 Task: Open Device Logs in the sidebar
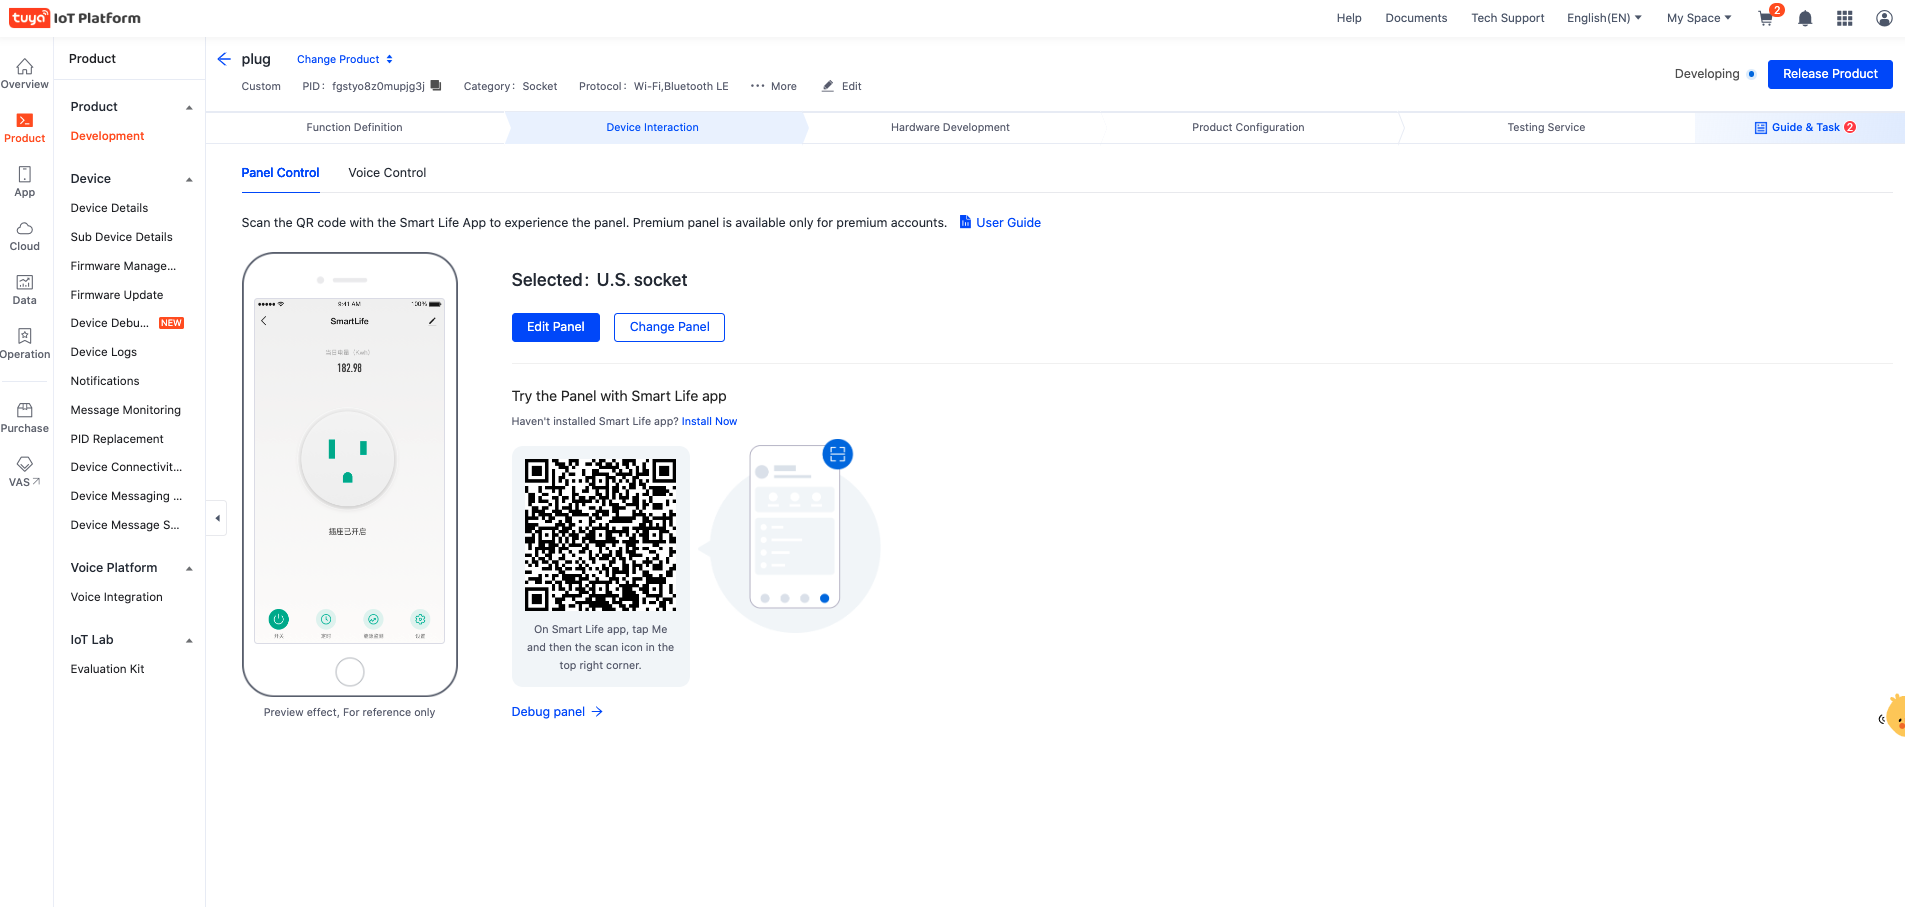pyautogui.click(x=103, y=352)
